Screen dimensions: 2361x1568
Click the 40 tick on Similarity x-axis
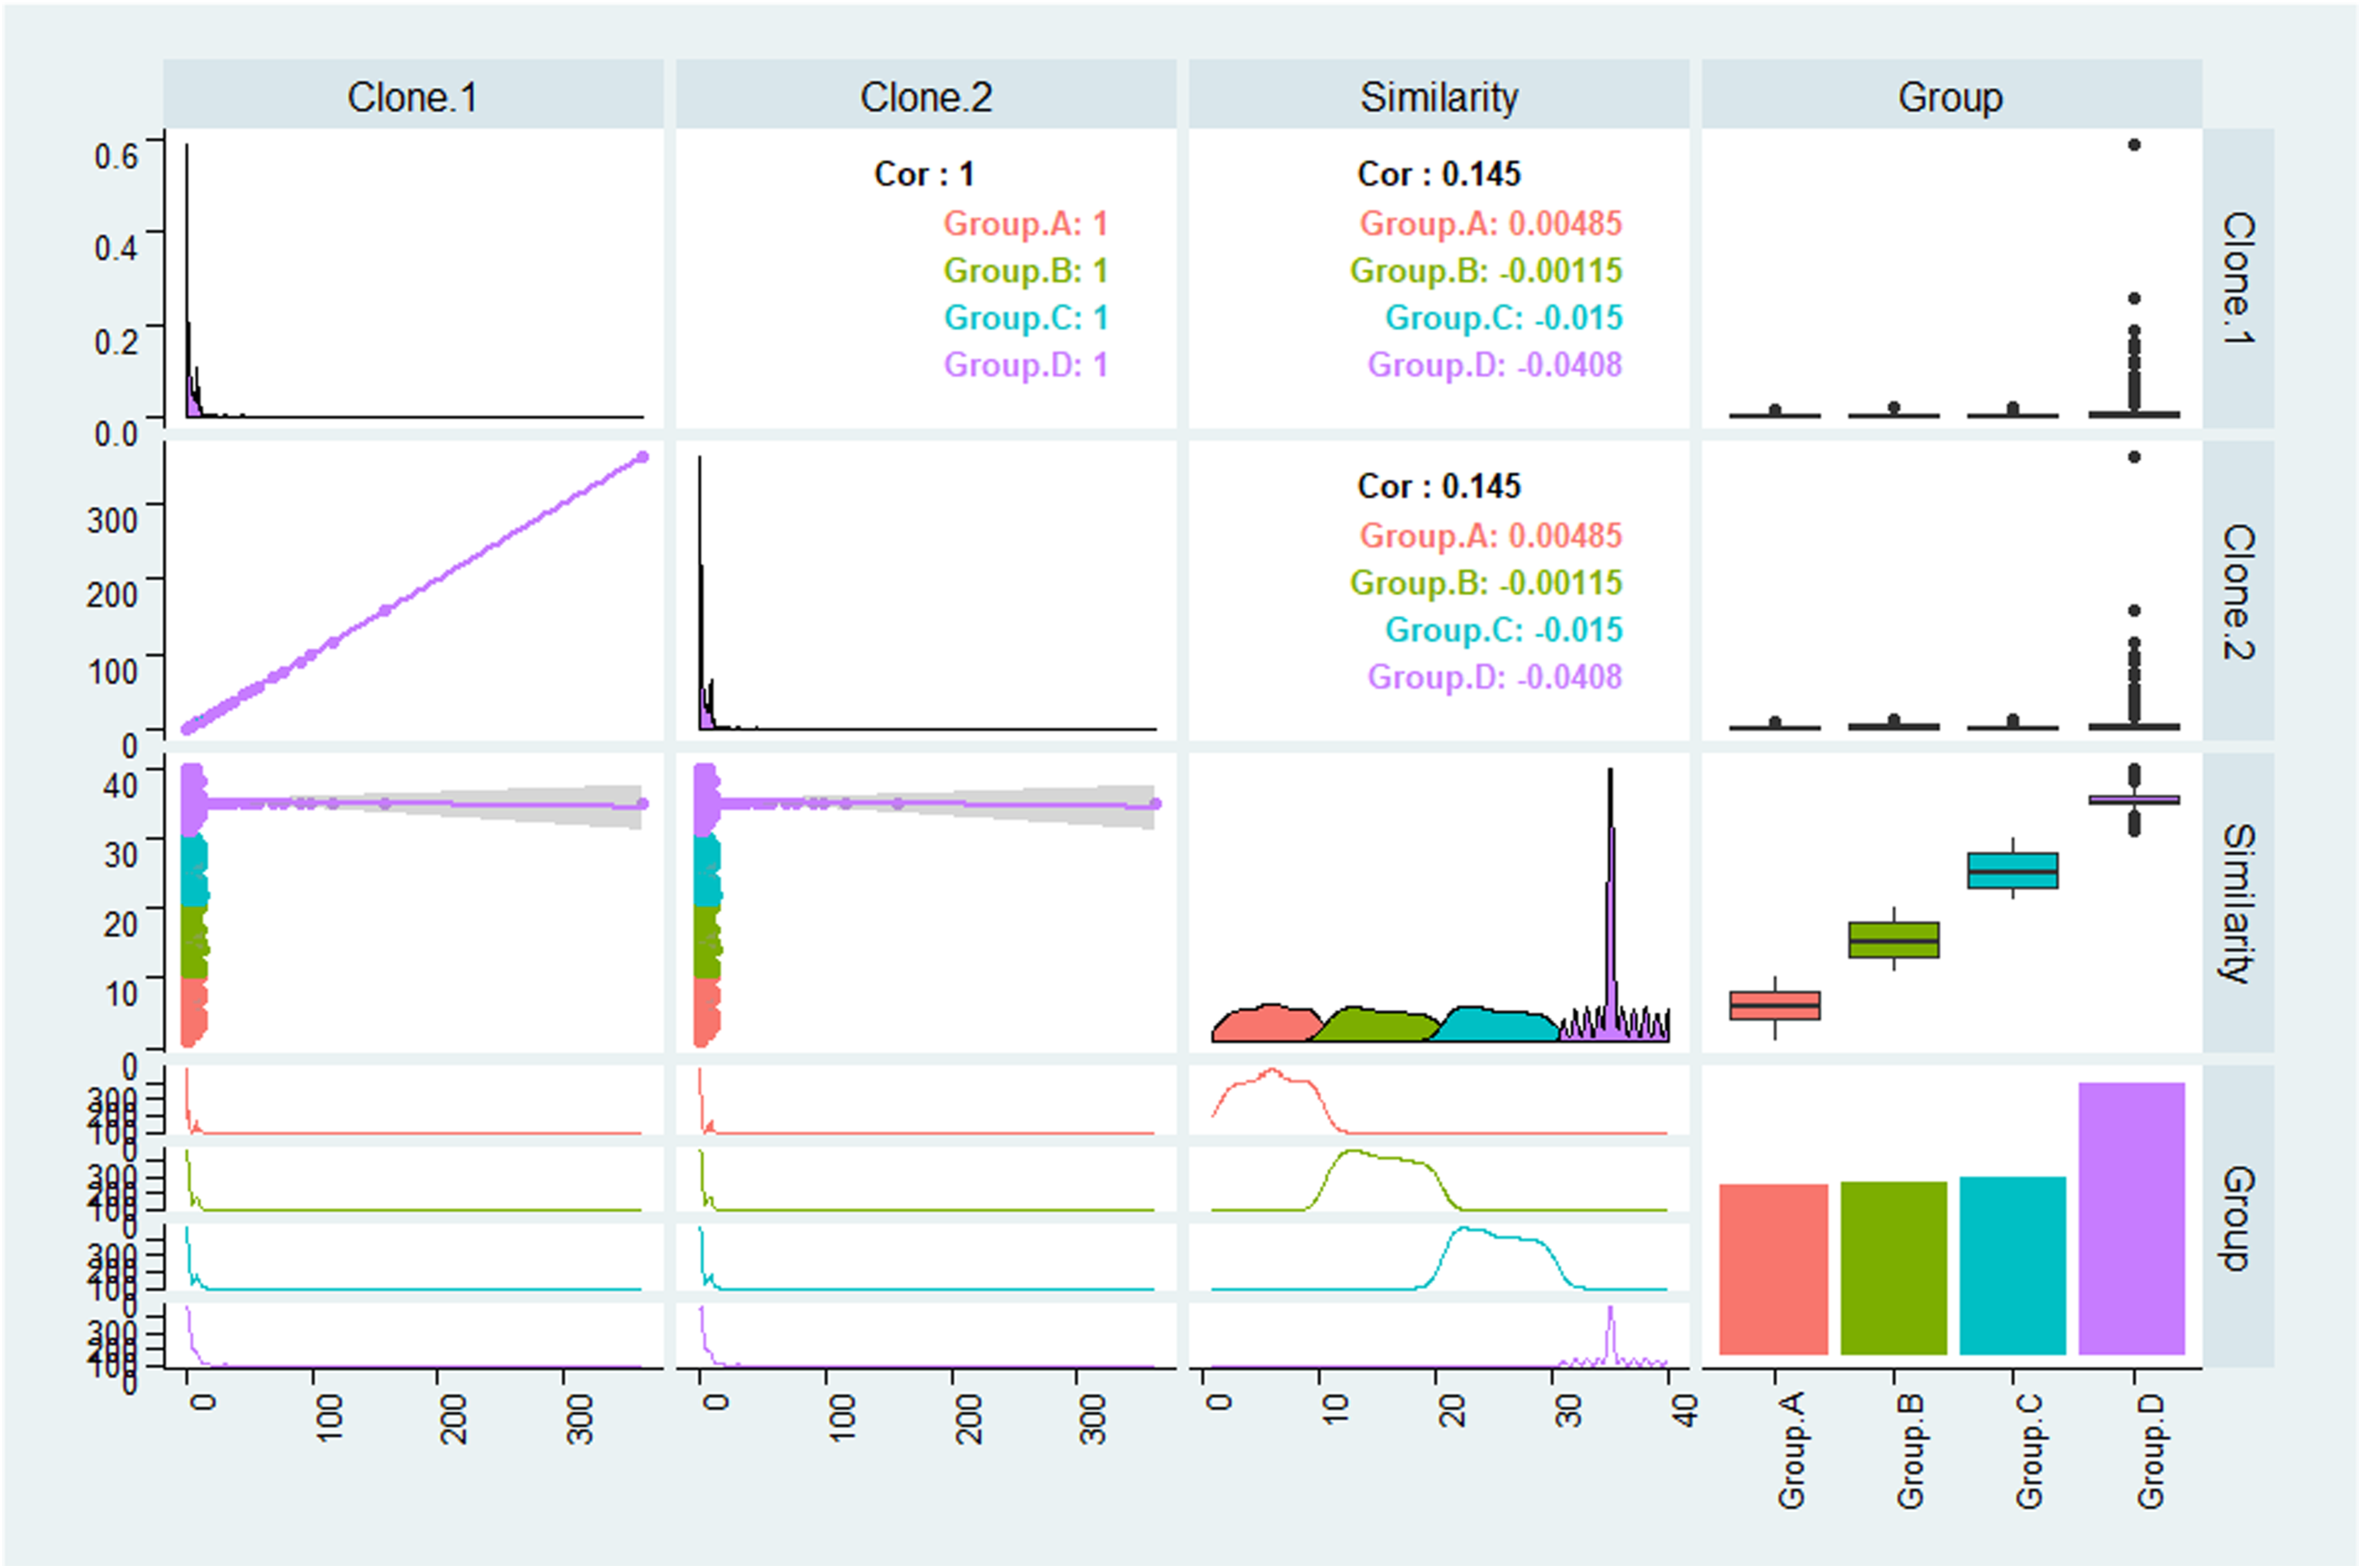pos(1685,1411)
